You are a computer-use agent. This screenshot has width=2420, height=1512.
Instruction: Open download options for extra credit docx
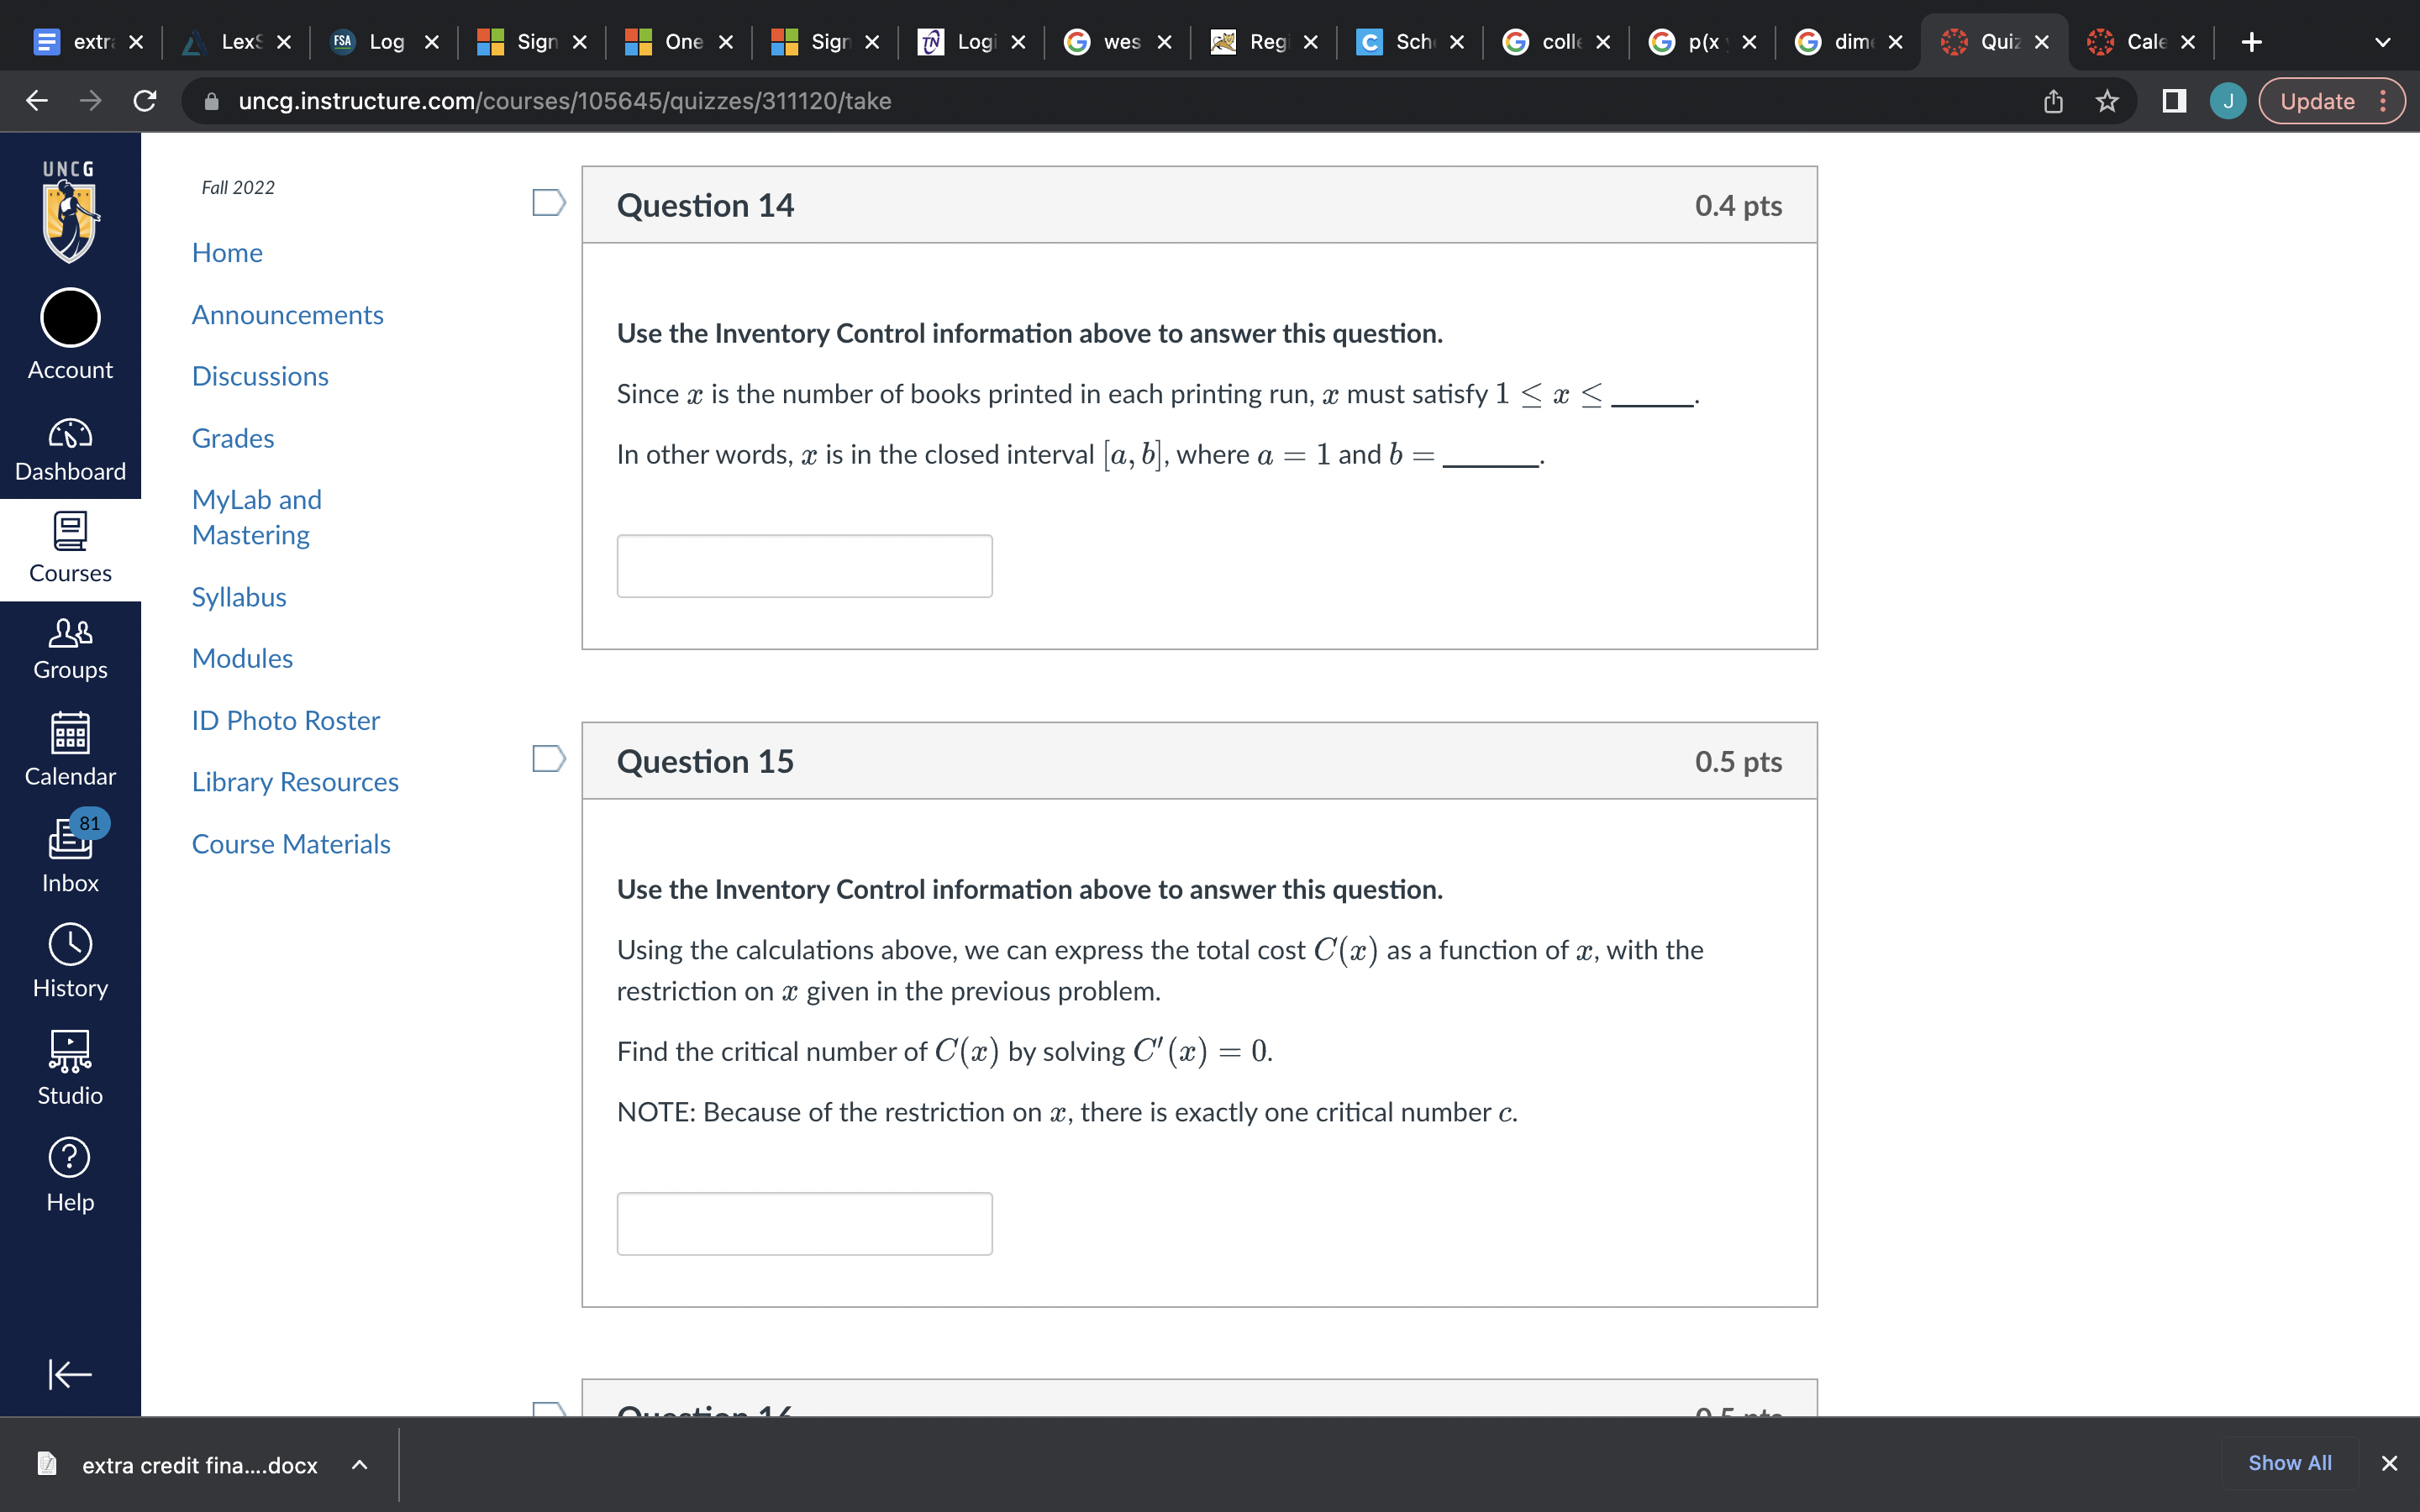[360, 1465]
